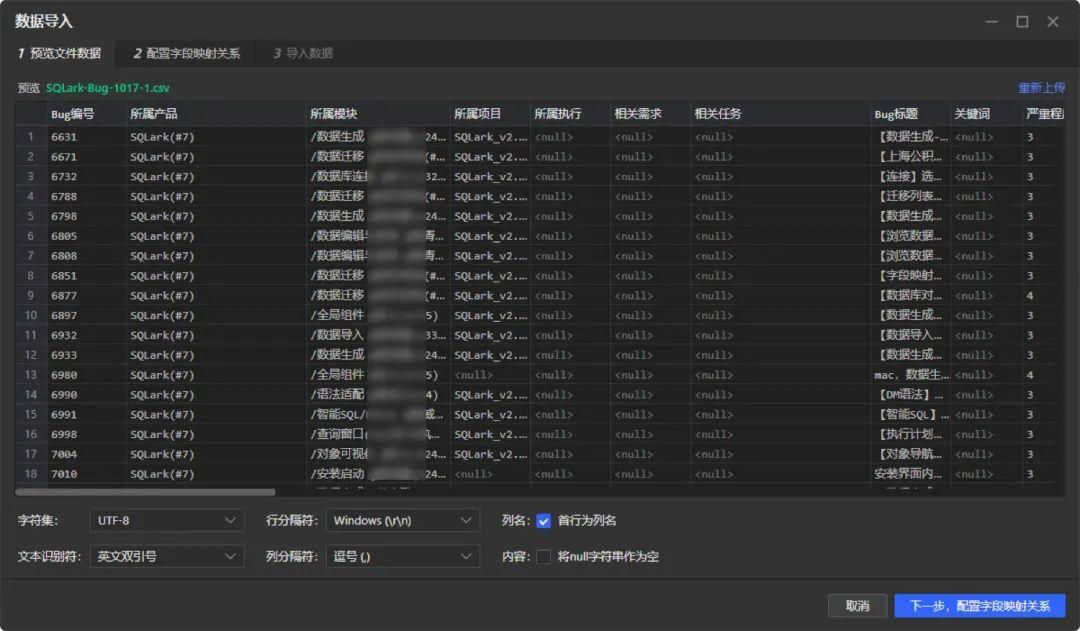This screenshot has width=1080, height=631.
Task: Close the 数据导入 dialog
Action: tap(1053, 21)
